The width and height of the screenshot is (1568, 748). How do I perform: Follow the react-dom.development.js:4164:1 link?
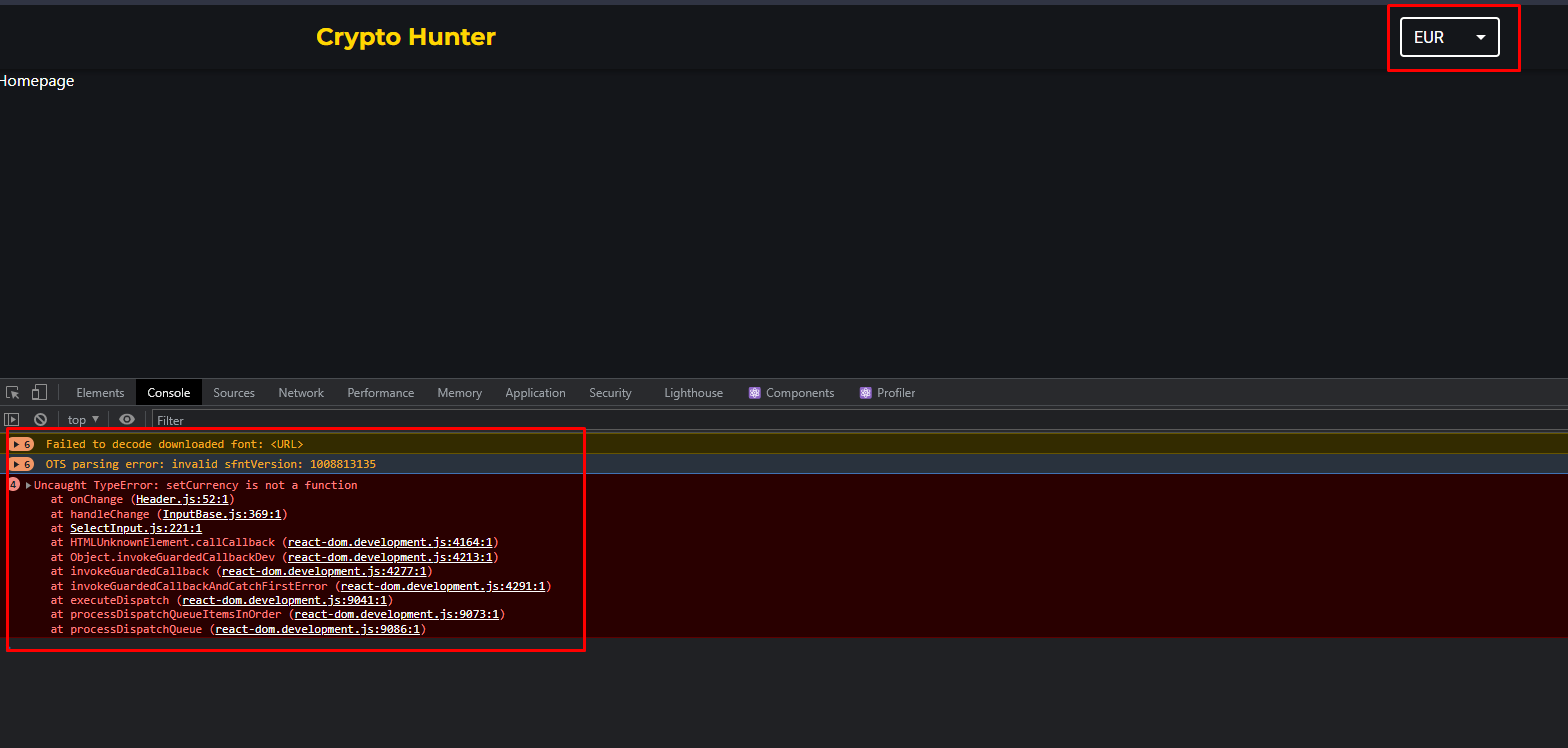390,543
